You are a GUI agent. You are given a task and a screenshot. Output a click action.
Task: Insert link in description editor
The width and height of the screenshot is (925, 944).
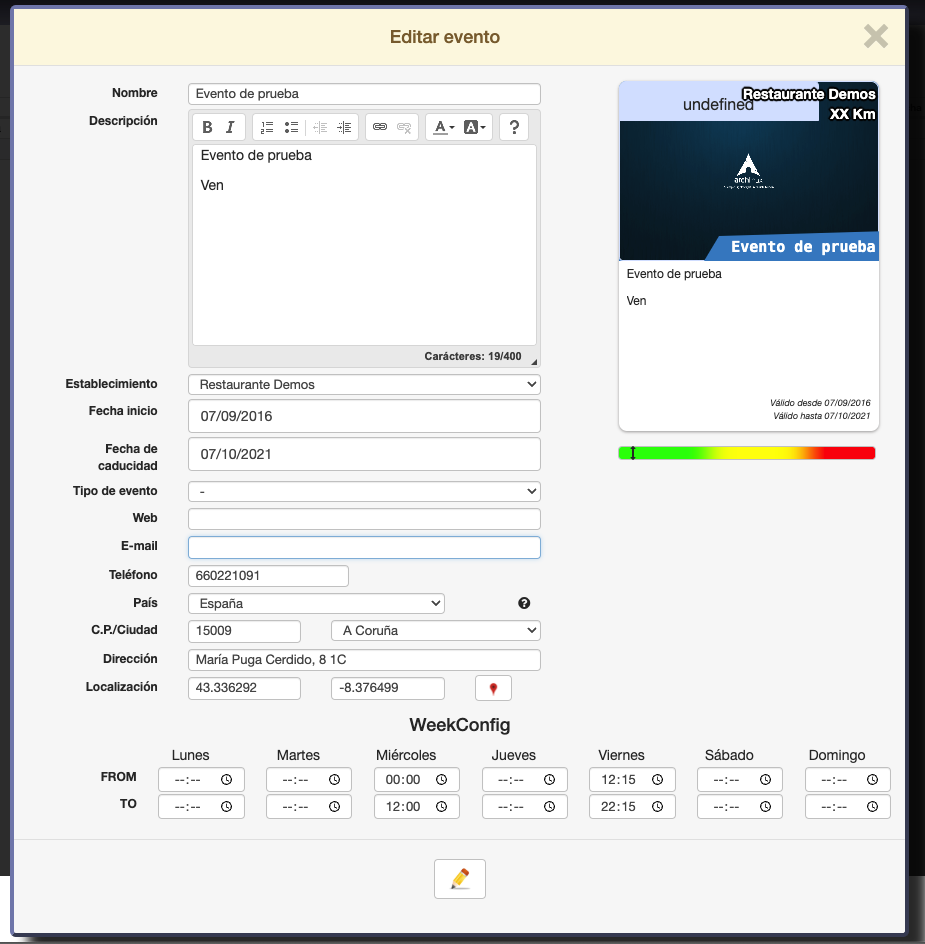pyautogui.click(x=380, y=127)
